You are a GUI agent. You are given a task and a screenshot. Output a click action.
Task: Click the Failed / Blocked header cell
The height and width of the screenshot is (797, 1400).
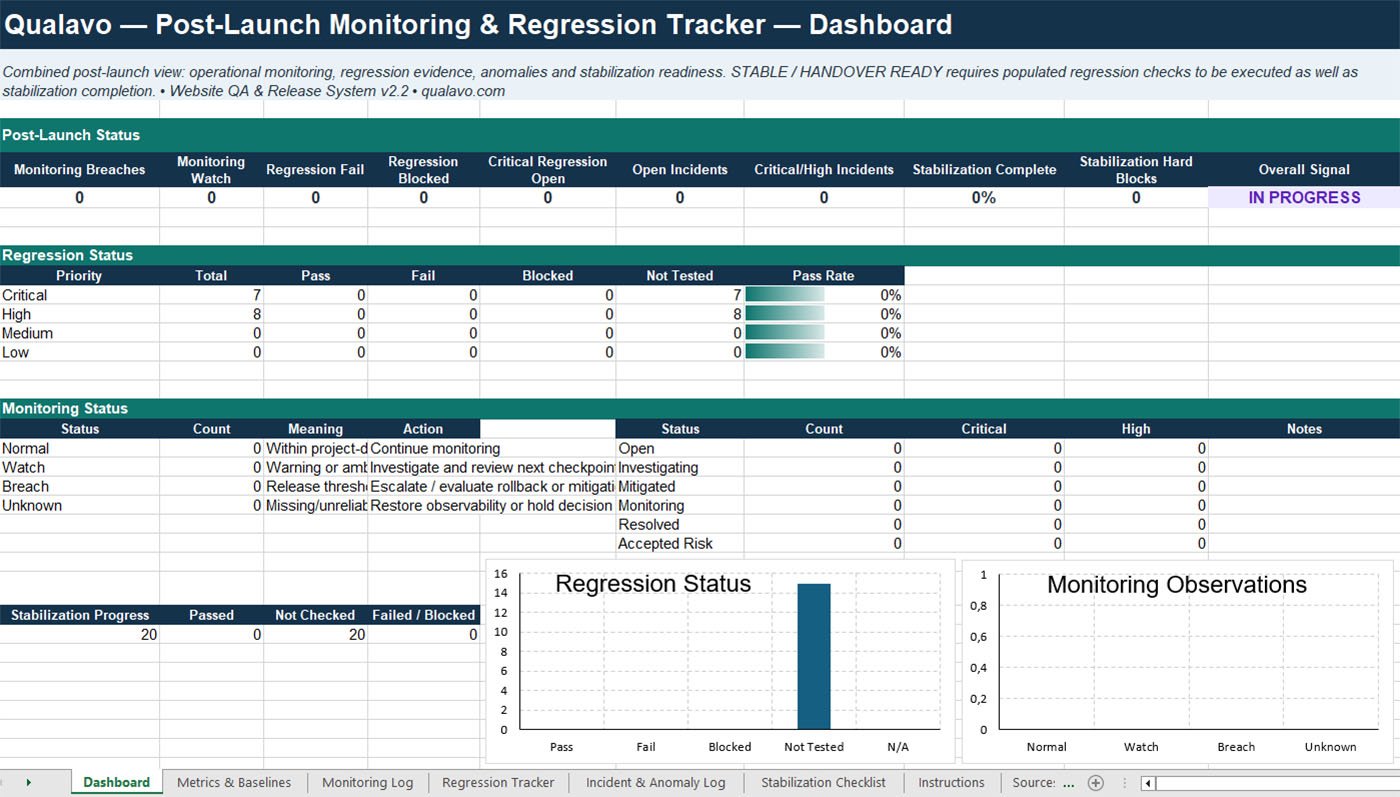[424, 615]
